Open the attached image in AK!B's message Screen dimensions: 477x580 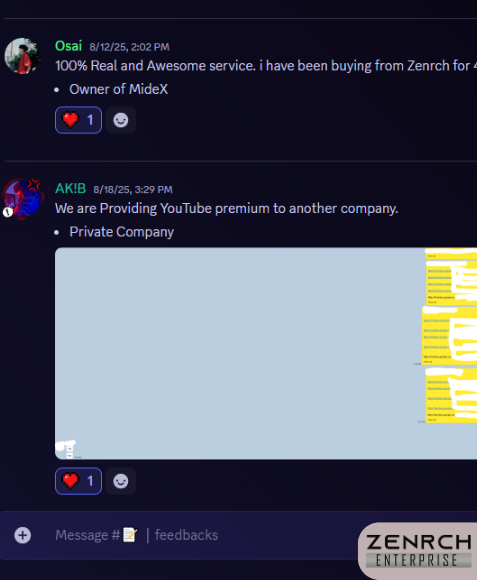click(x=266, y=353)
